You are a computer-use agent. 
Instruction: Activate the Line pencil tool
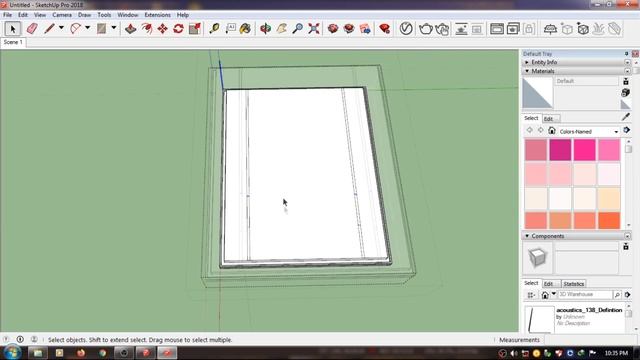49,29
